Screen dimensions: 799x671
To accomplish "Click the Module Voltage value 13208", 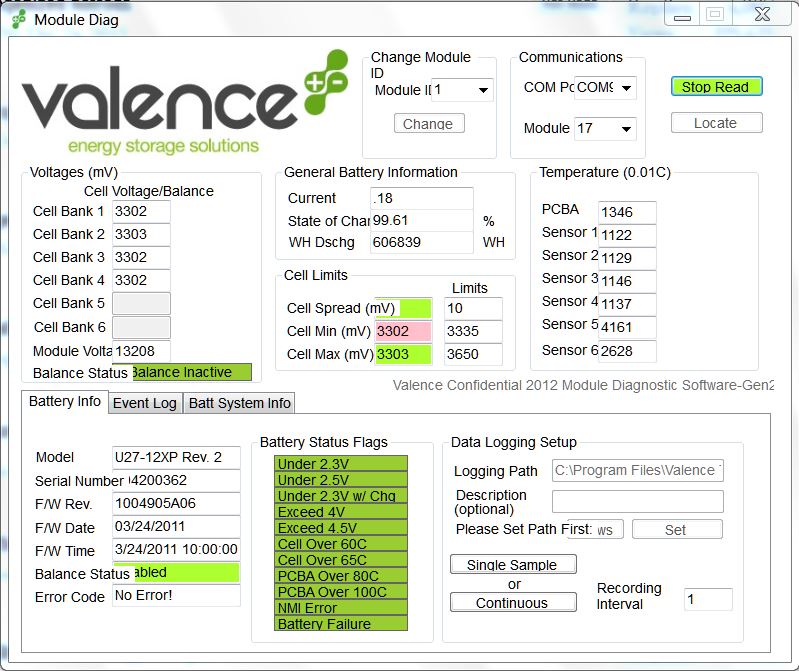I will click(x=141, y=351).
